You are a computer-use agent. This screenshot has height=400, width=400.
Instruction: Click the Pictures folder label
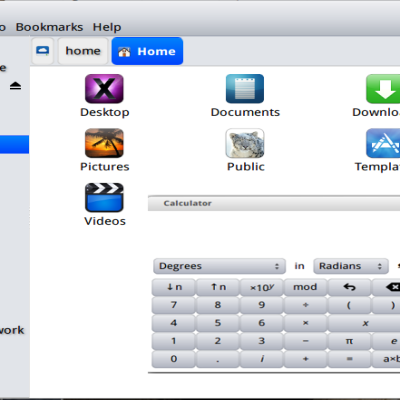(105, 167)
